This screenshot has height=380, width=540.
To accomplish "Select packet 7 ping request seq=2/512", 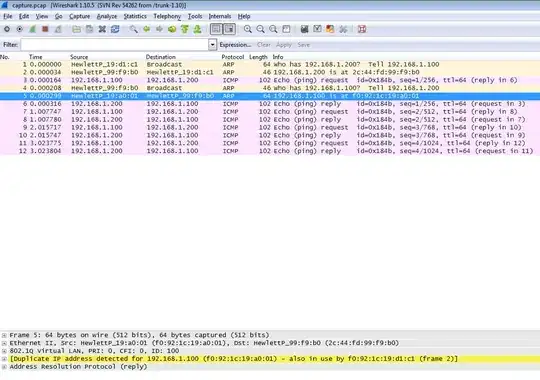I will (x=270, y=112).
